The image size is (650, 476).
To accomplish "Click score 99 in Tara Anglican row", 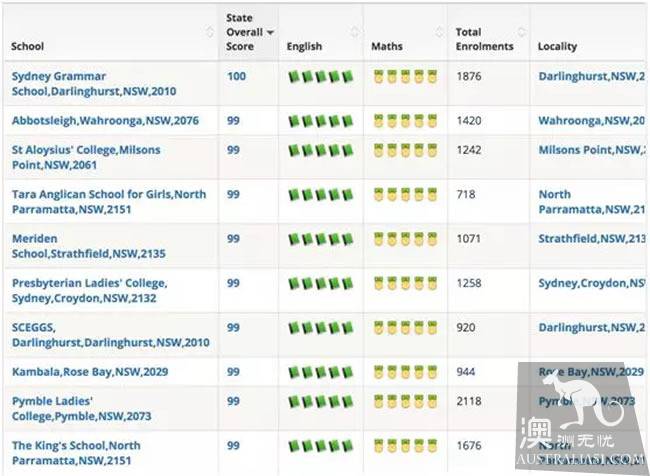I will coord(233,194).
